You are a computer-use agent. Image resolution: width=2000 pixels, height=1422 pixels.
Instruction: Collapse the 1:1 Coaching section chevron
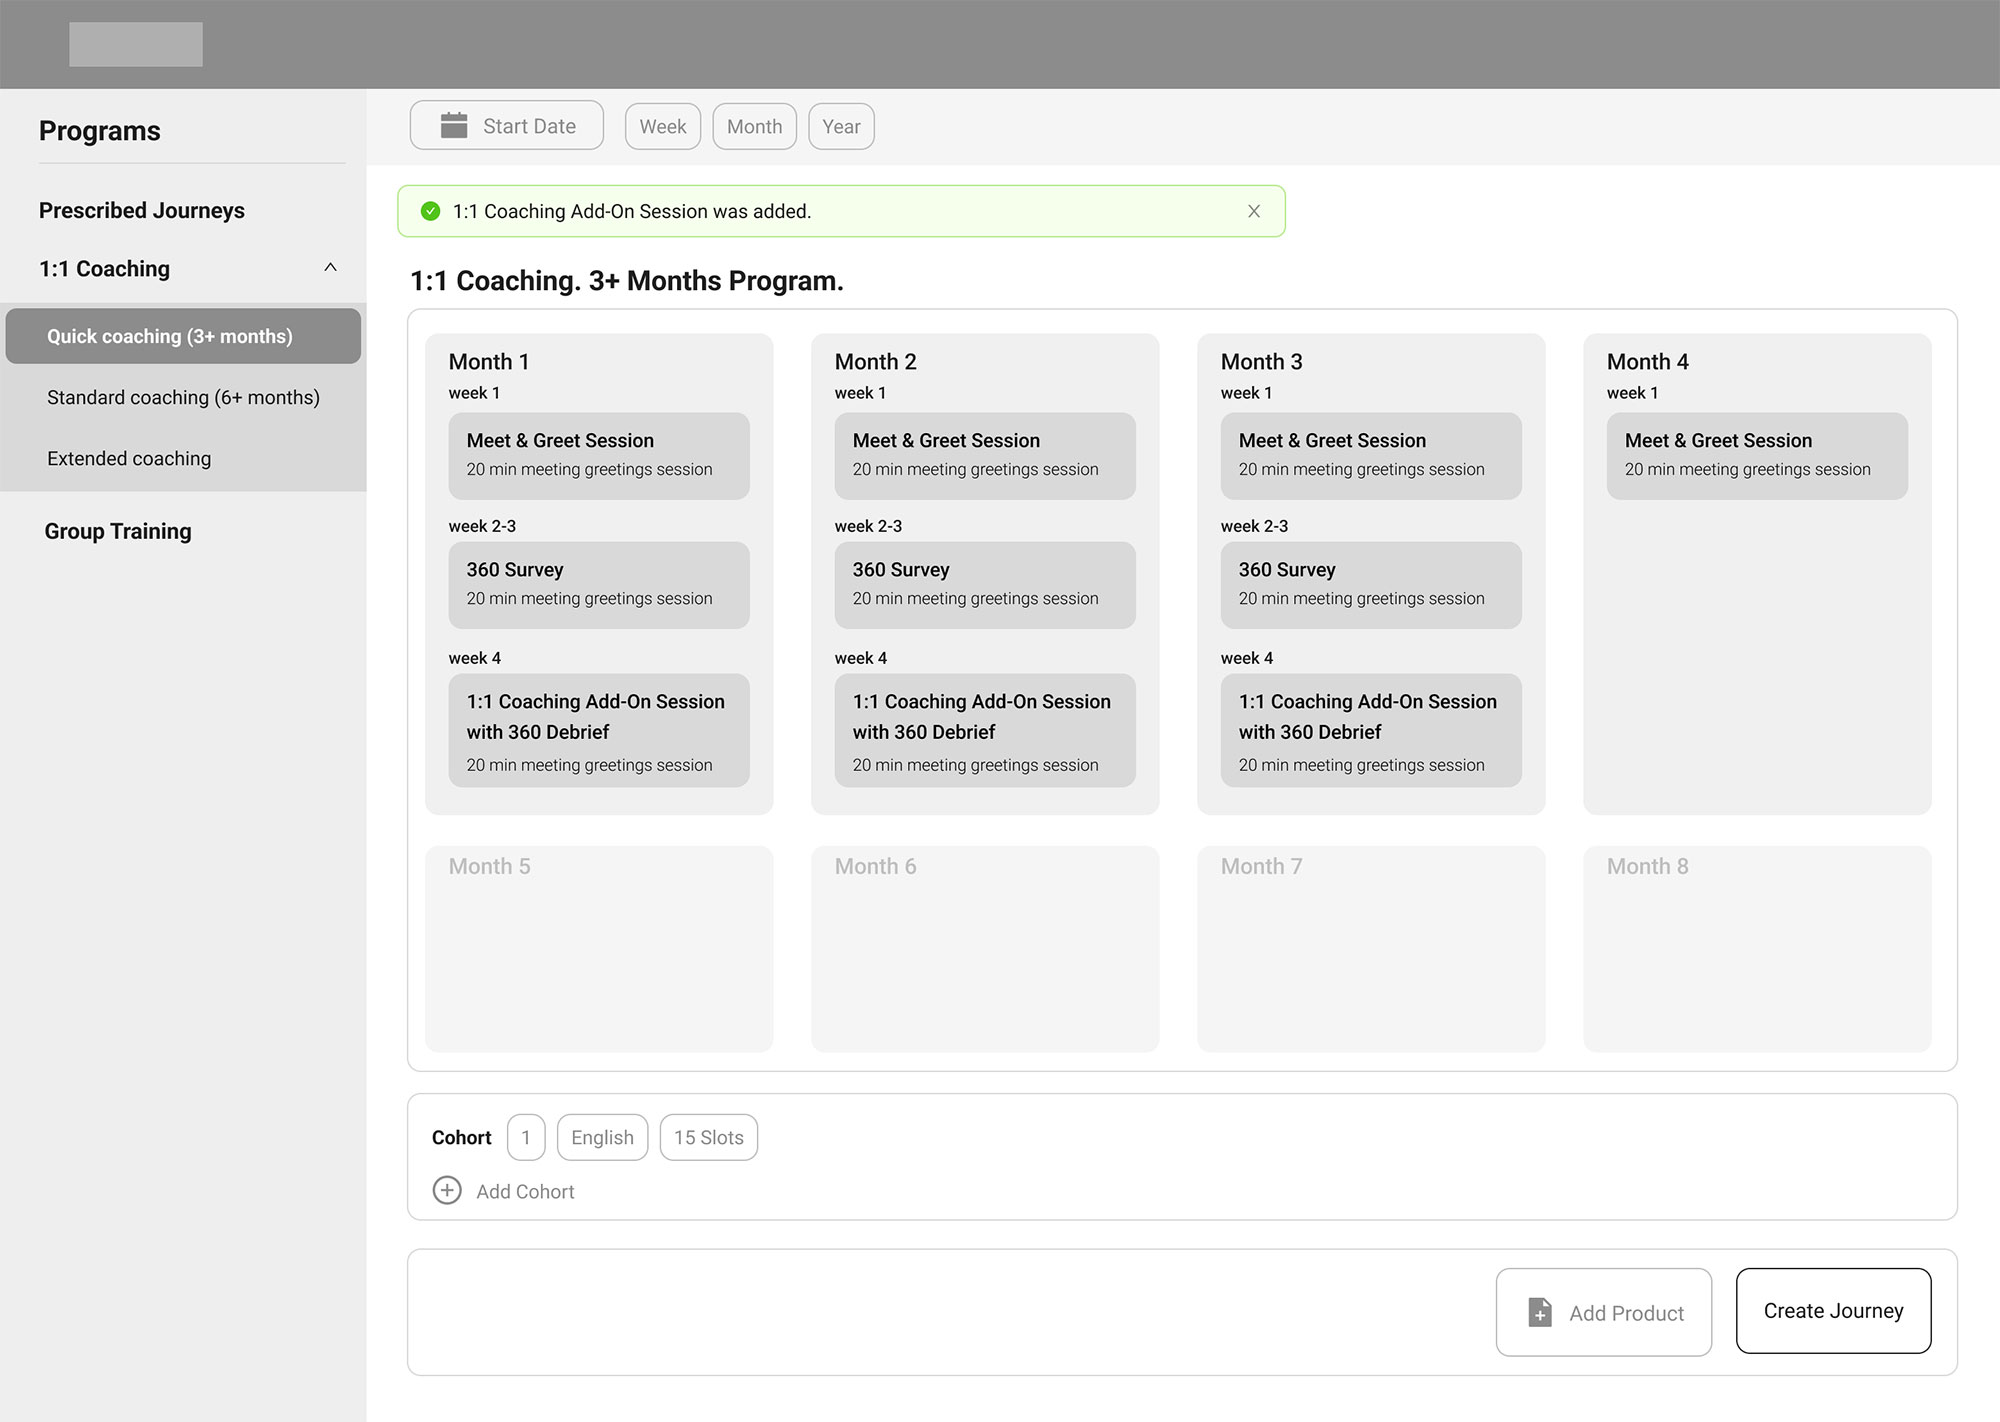coord(330,268)
